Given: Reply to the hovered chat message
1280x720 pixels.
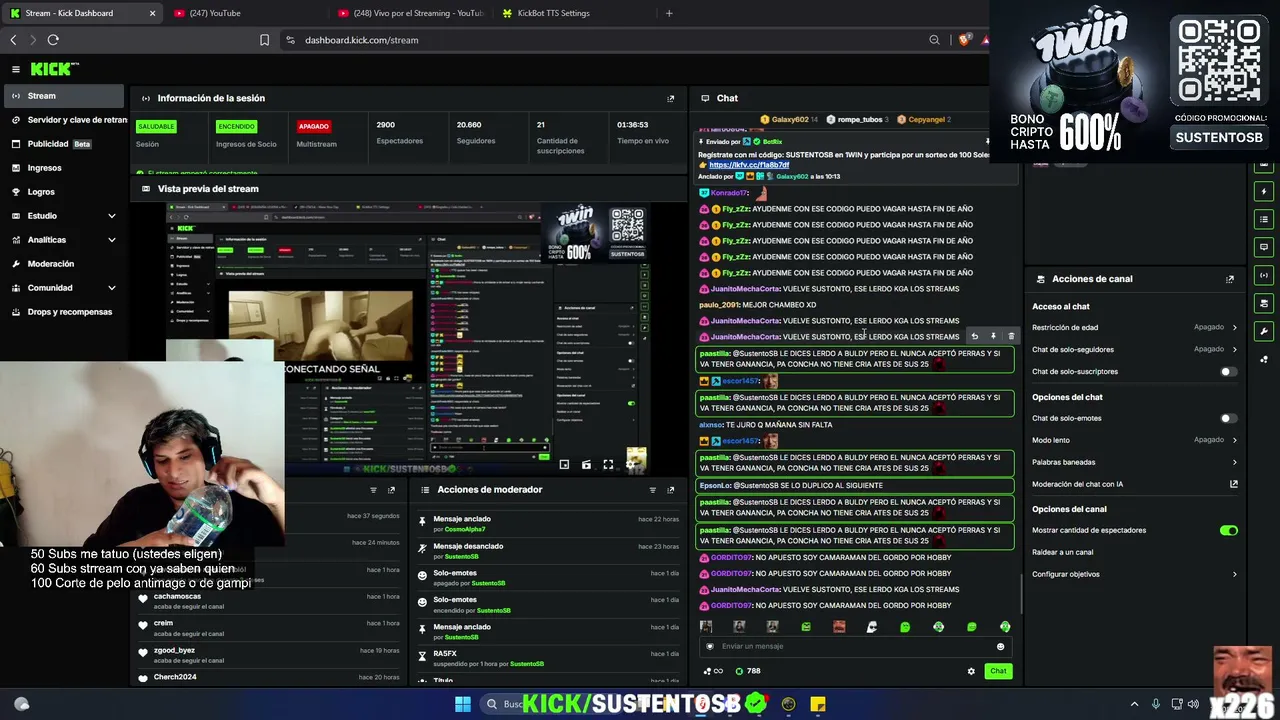Looking at the screenshot, I should tap(974, 337).
